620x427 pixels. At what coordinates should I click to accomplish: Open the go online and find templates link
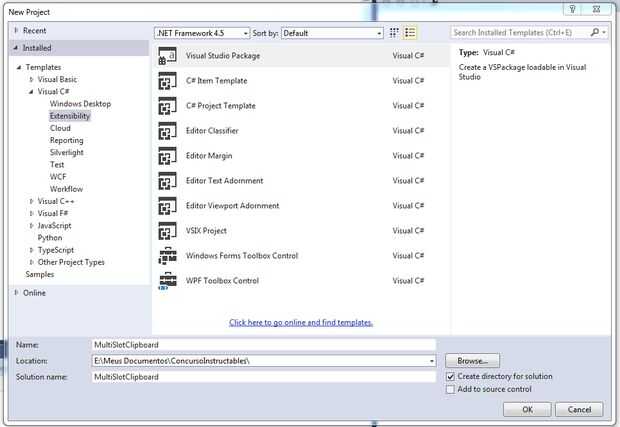click(x=301, y=323)
